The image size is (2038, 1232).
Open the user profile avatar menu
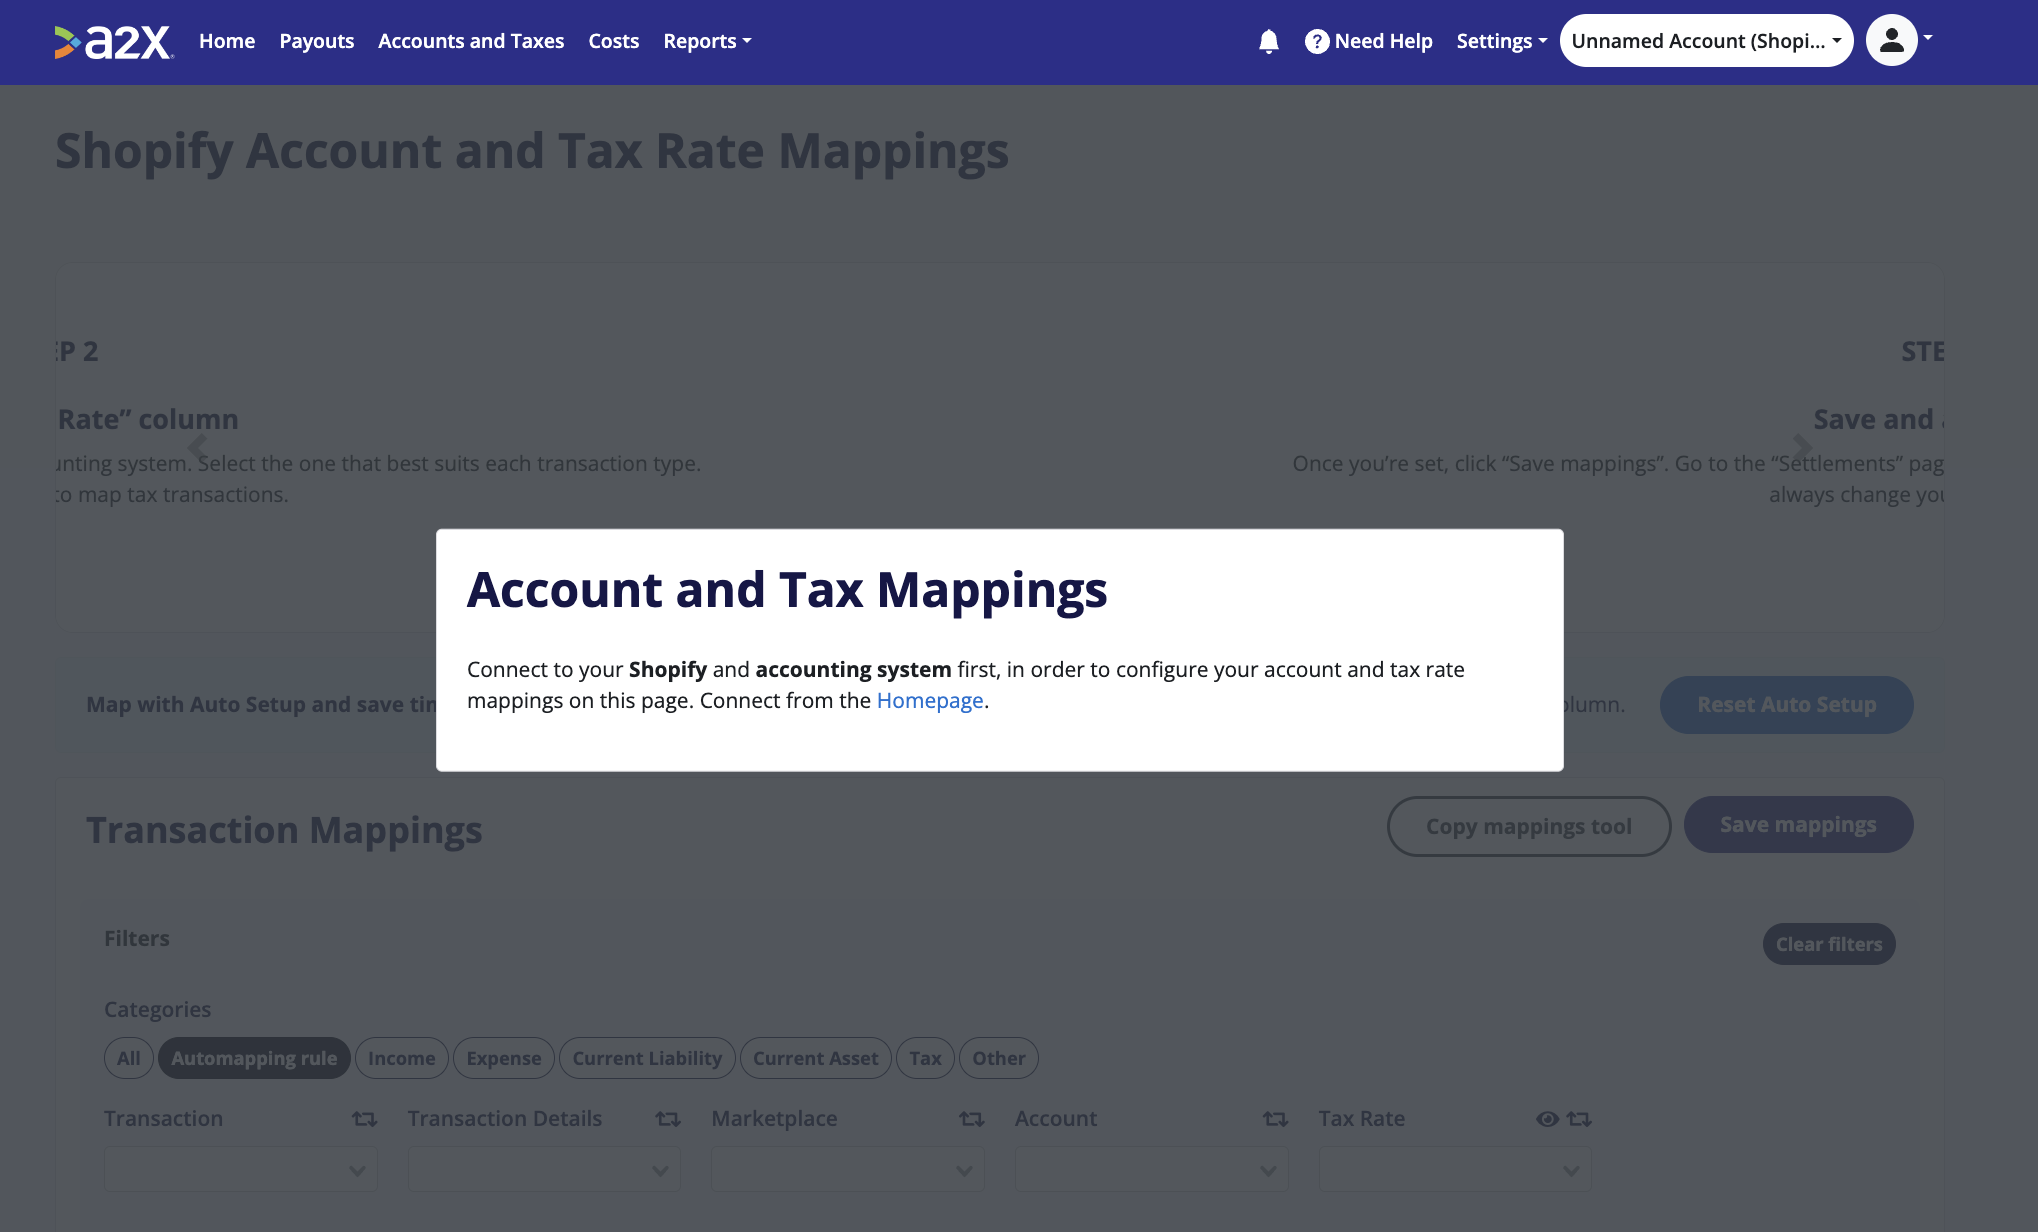(x=1892, y=40)
